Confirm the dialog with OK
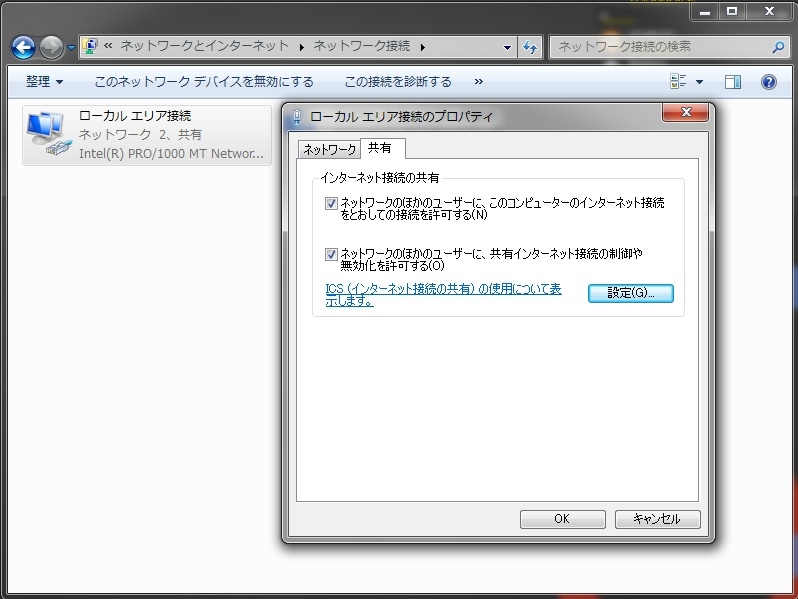Image resolution: width=798 pixels, height=599 pixels. [562, 519]
